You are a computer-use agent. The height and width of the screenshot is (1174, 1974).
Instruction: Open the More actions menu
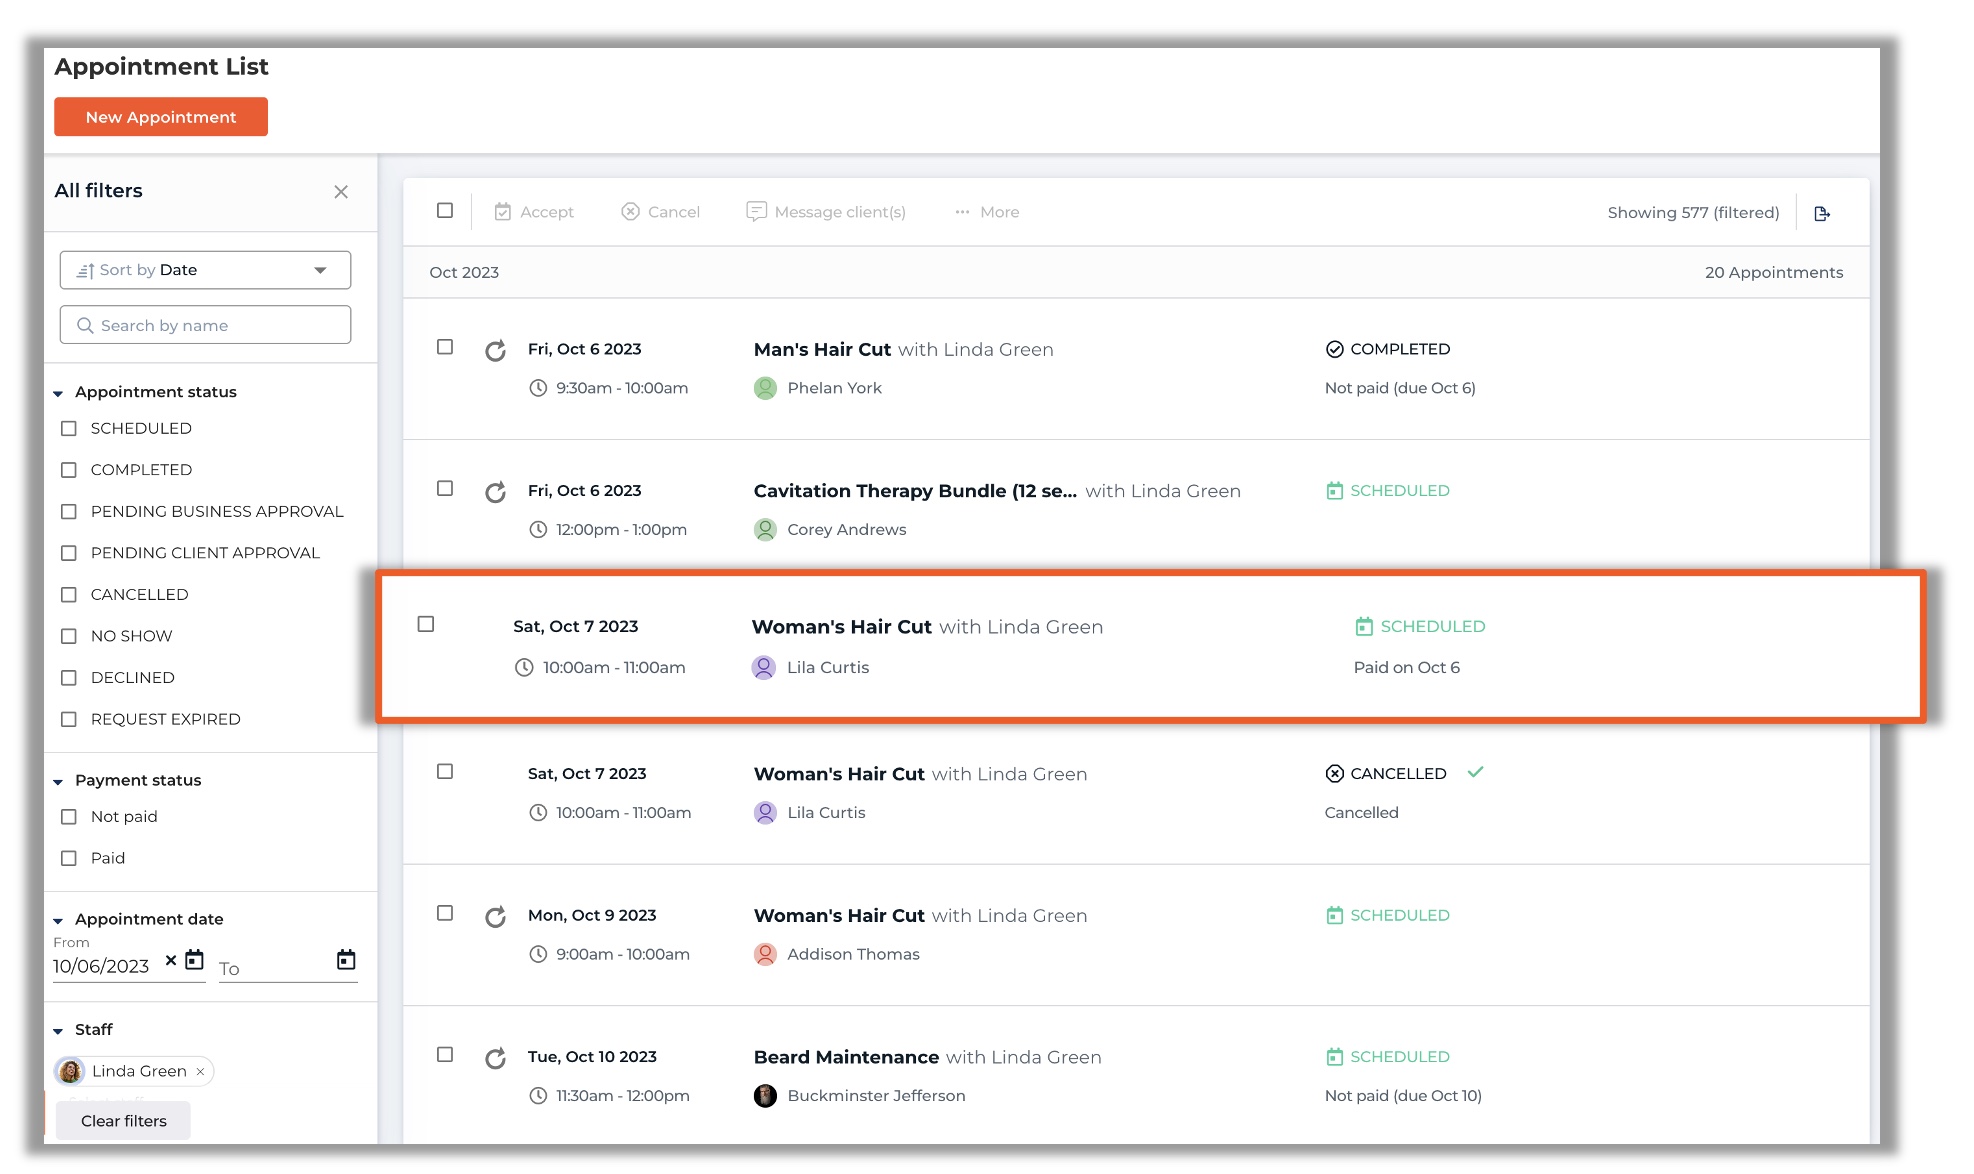coord(987,212)
